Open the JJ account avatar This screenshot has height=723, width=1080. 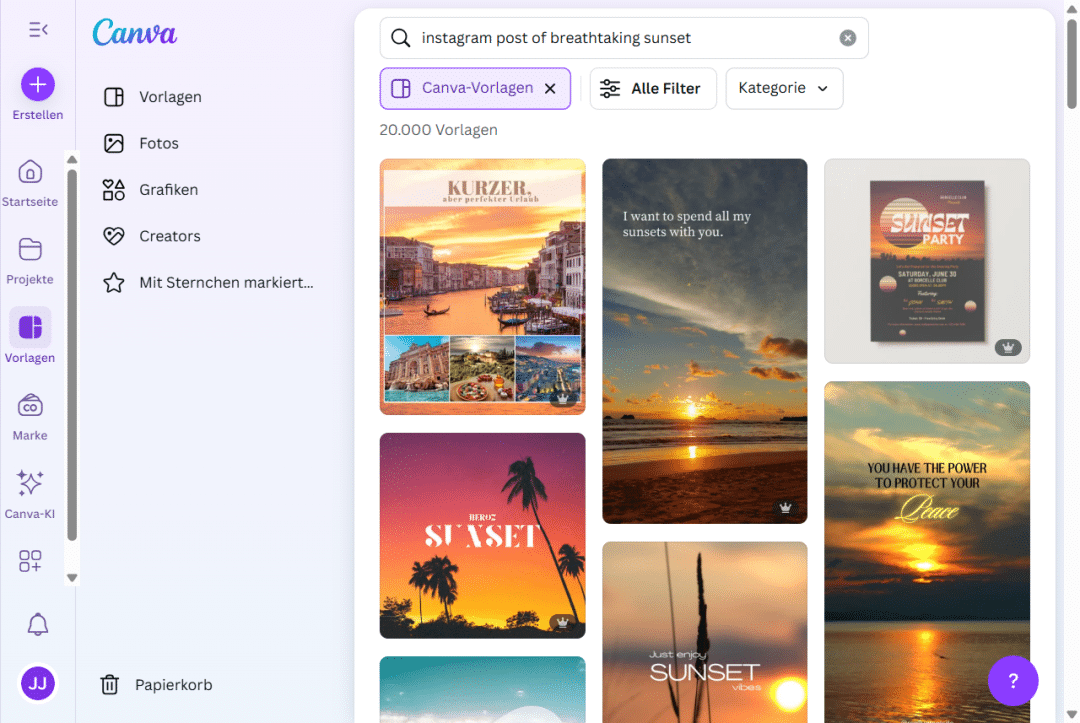[x=38, y=683]
